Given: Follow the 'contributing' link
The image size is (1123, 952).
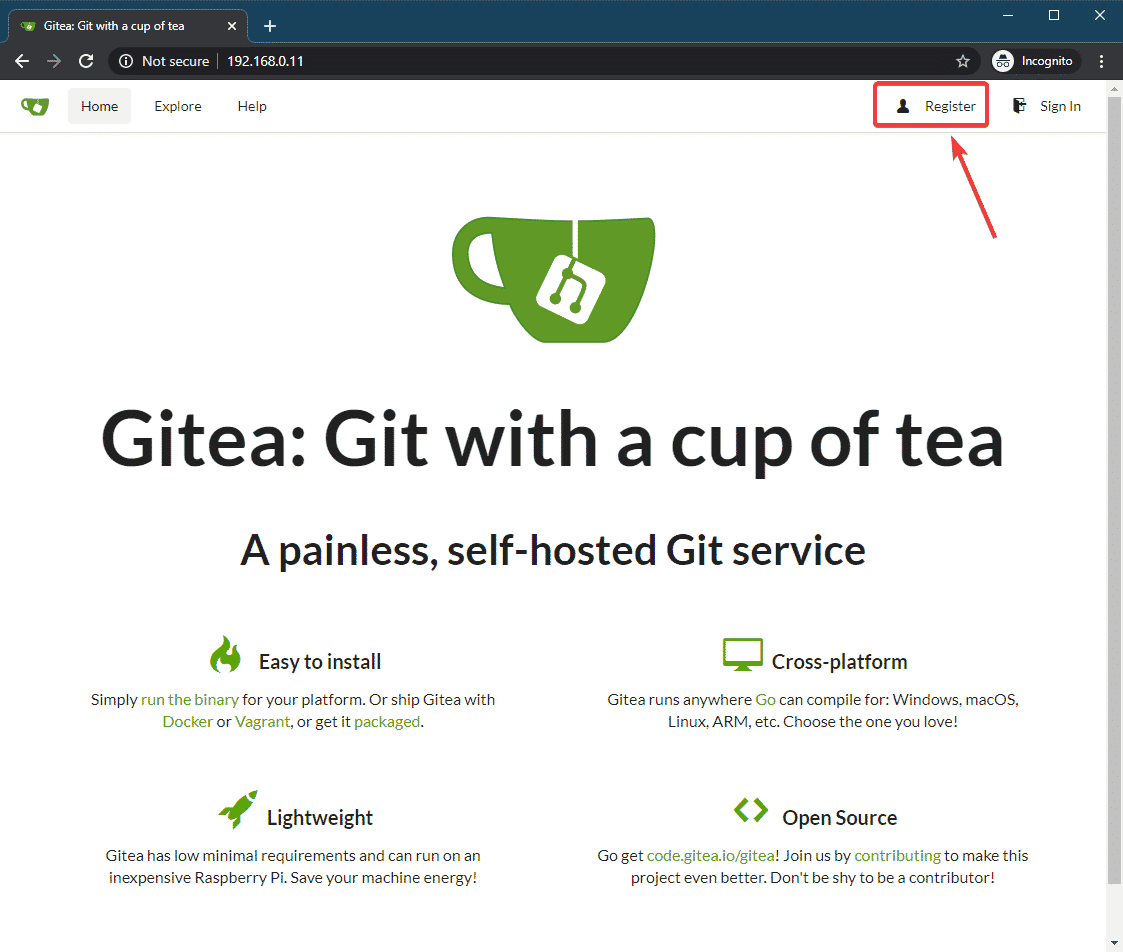Looking at the screenshot, I should coord(897,856).
